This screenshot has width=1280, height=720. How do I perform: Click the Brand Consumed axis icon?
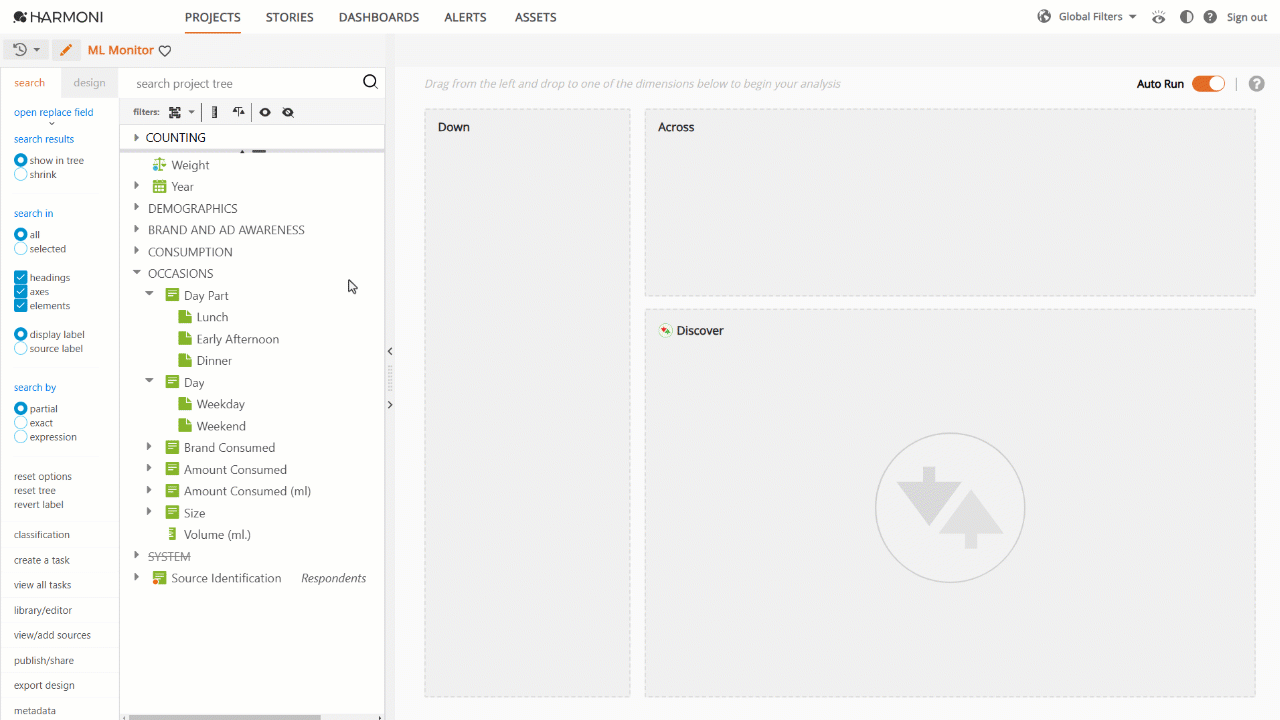tap(172, 447)
